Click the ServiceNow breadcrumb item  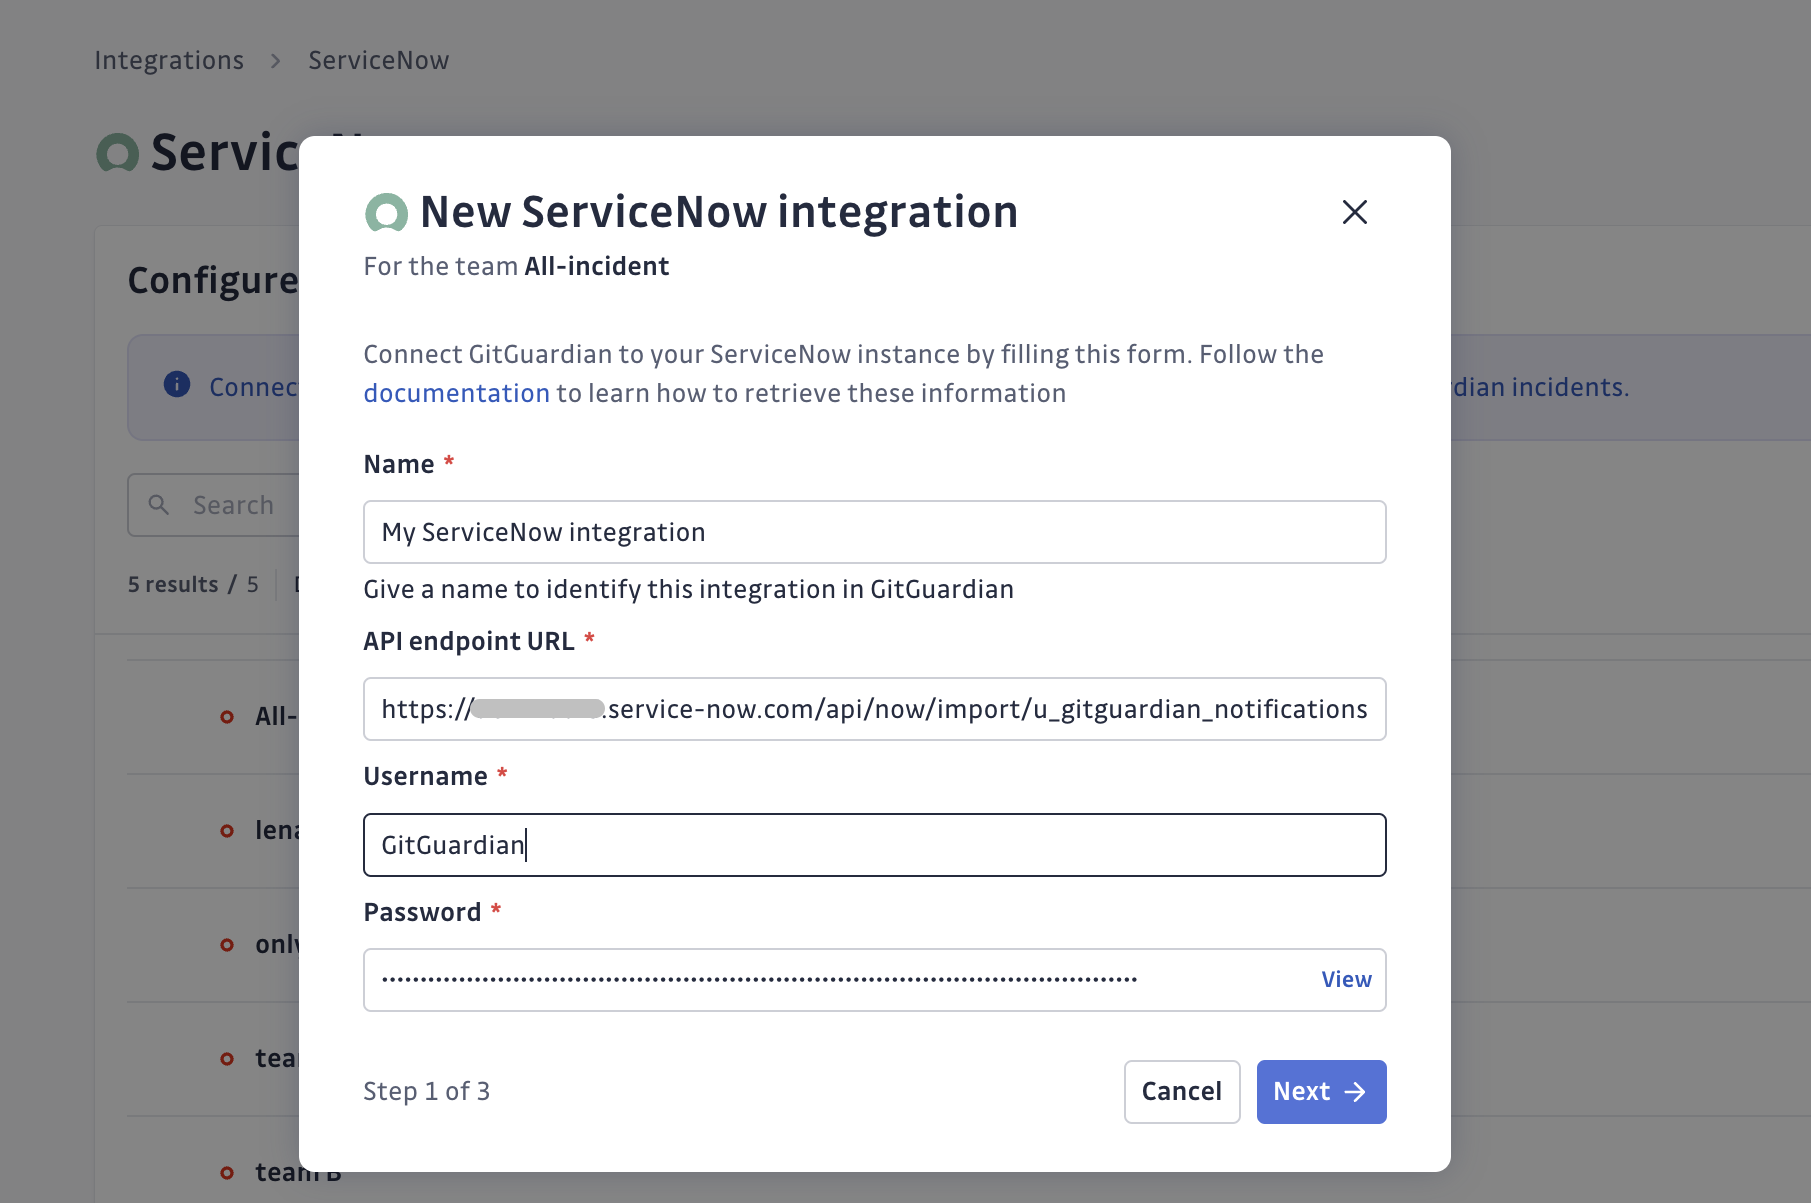(378, 61)
